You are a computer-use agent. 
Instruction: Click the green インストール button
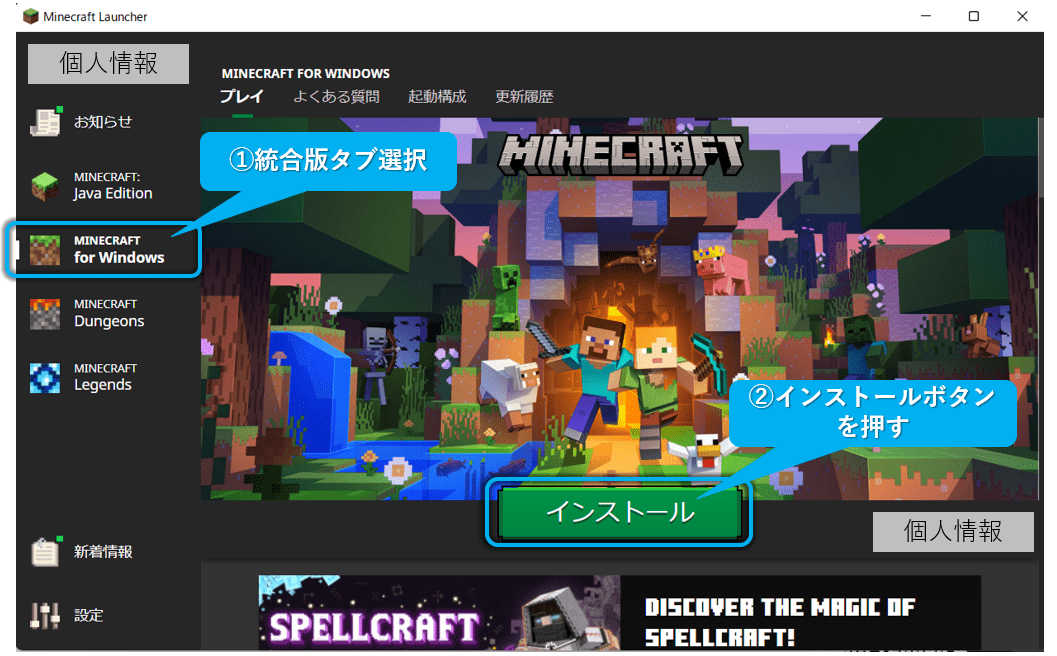click(x=620, y=512)
